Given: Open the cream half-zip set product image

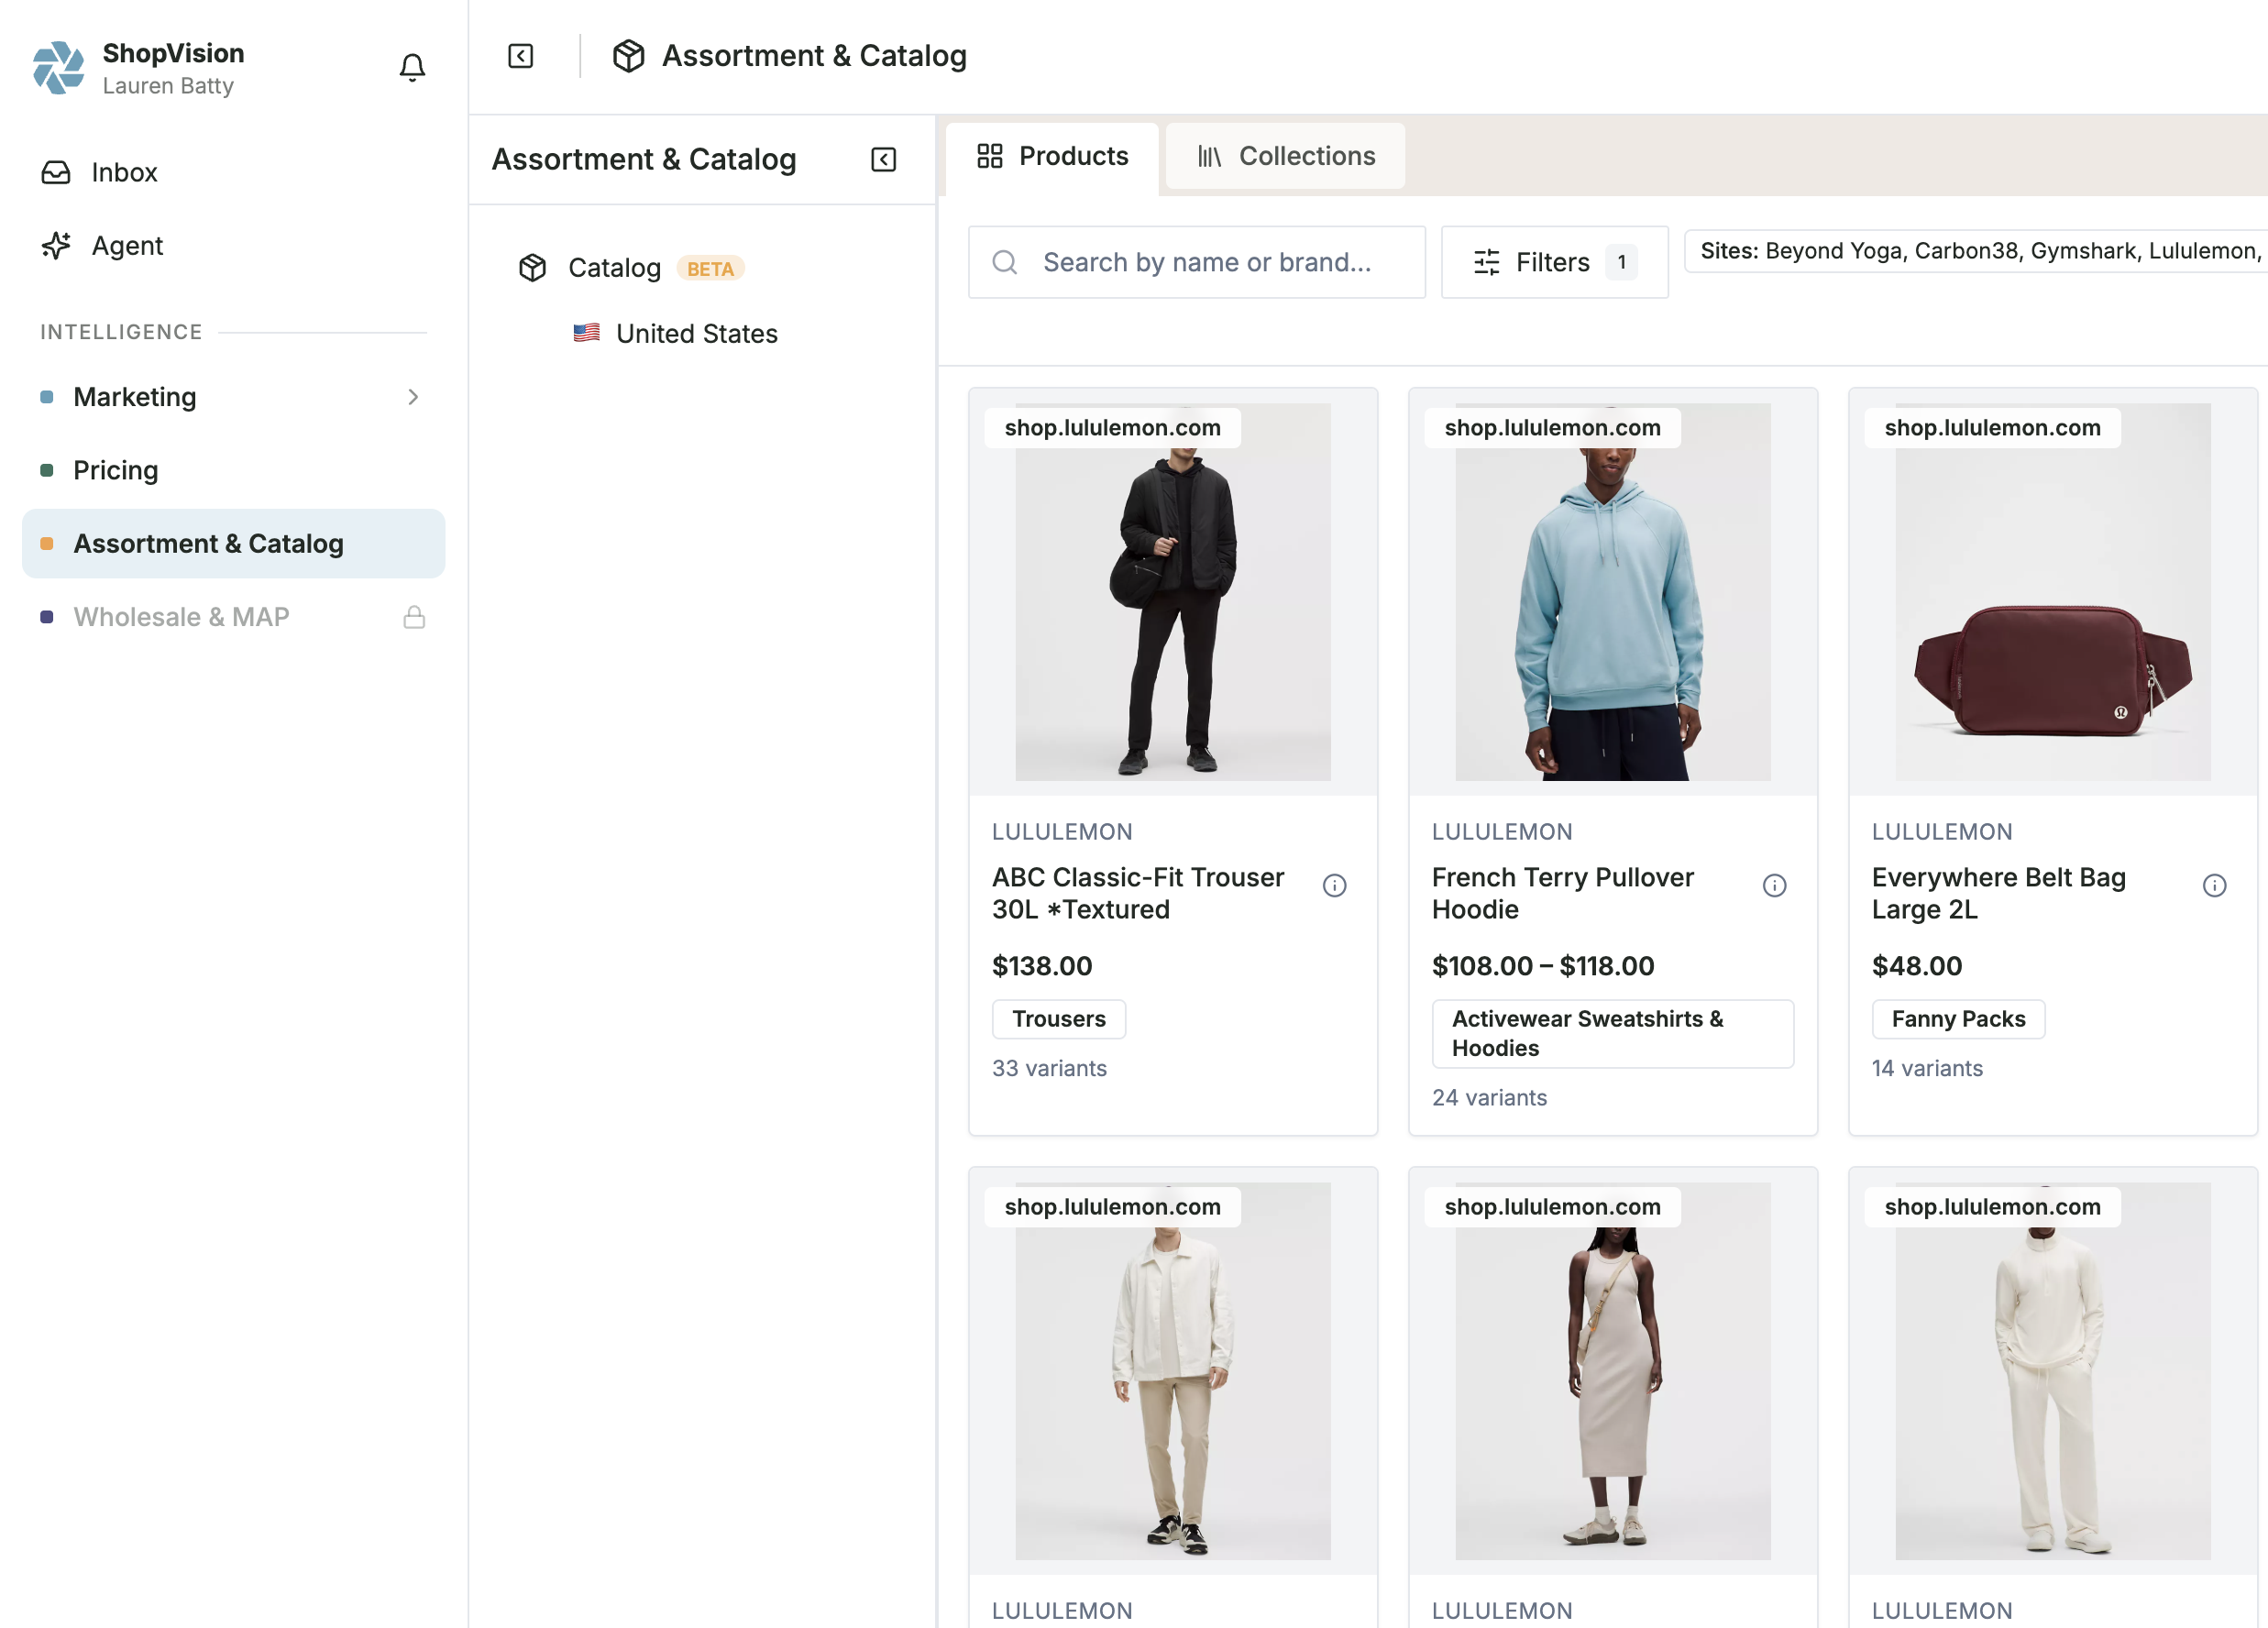Looking at the screenshot, I should [2053, 1371].
